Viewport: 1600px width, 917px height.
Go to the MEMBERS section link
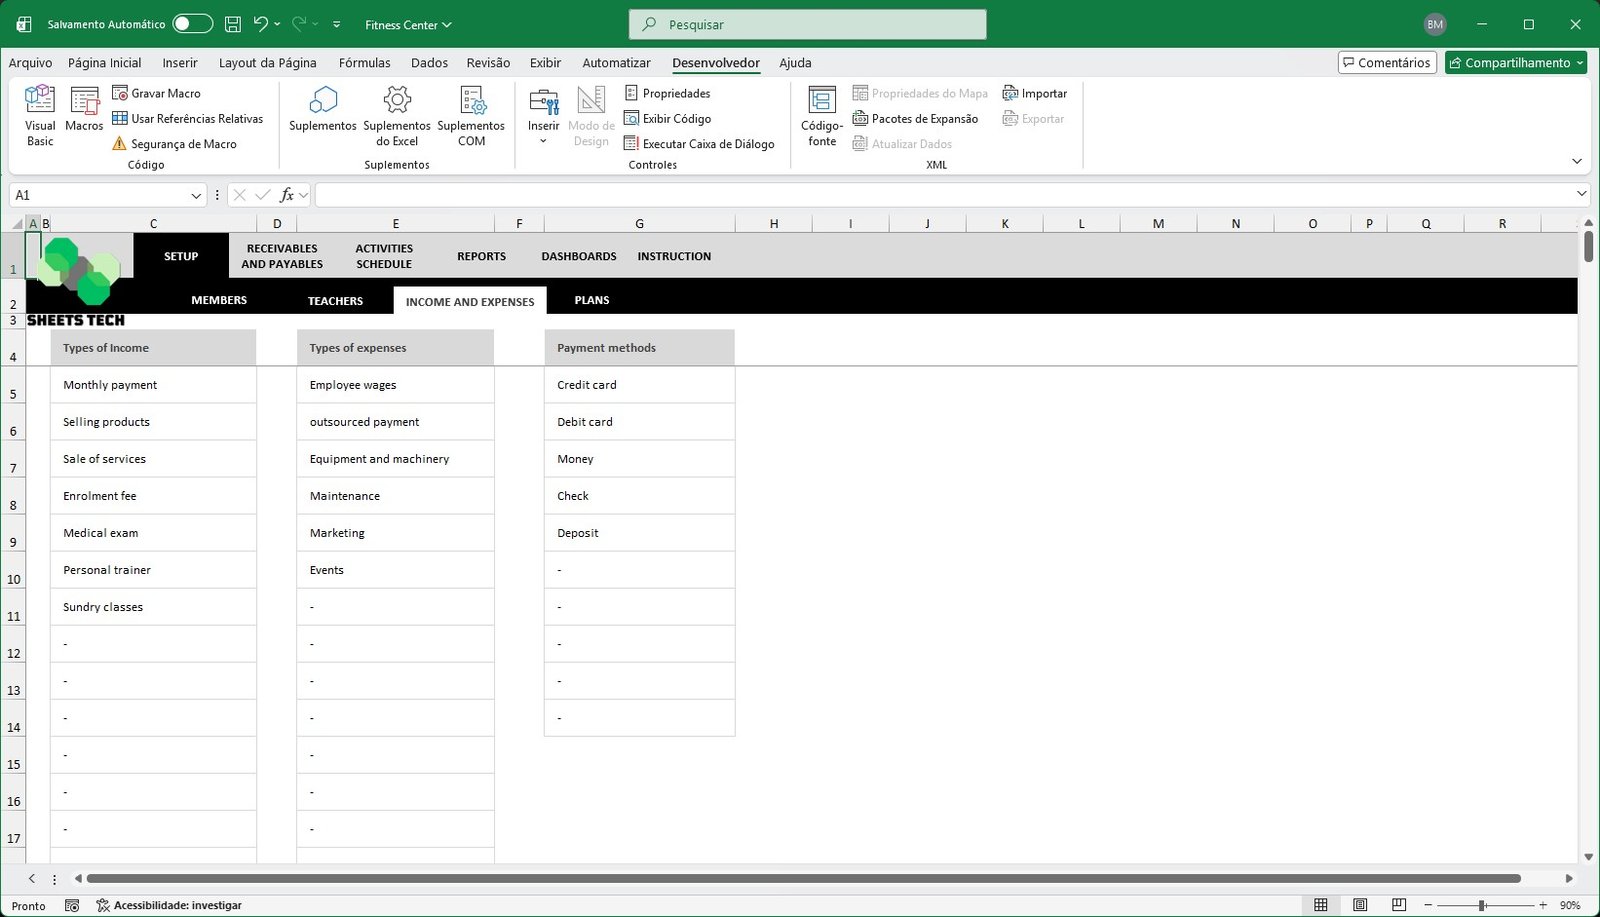tap(219, 300)
